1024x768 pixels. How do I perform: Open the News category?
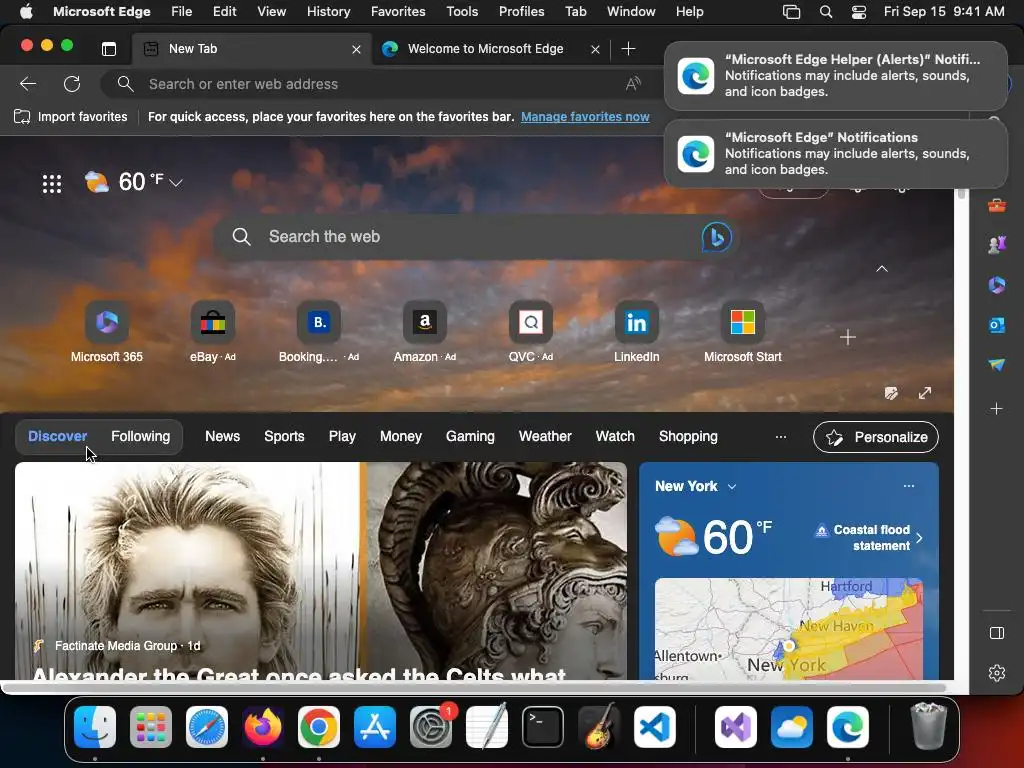point(223,436)
